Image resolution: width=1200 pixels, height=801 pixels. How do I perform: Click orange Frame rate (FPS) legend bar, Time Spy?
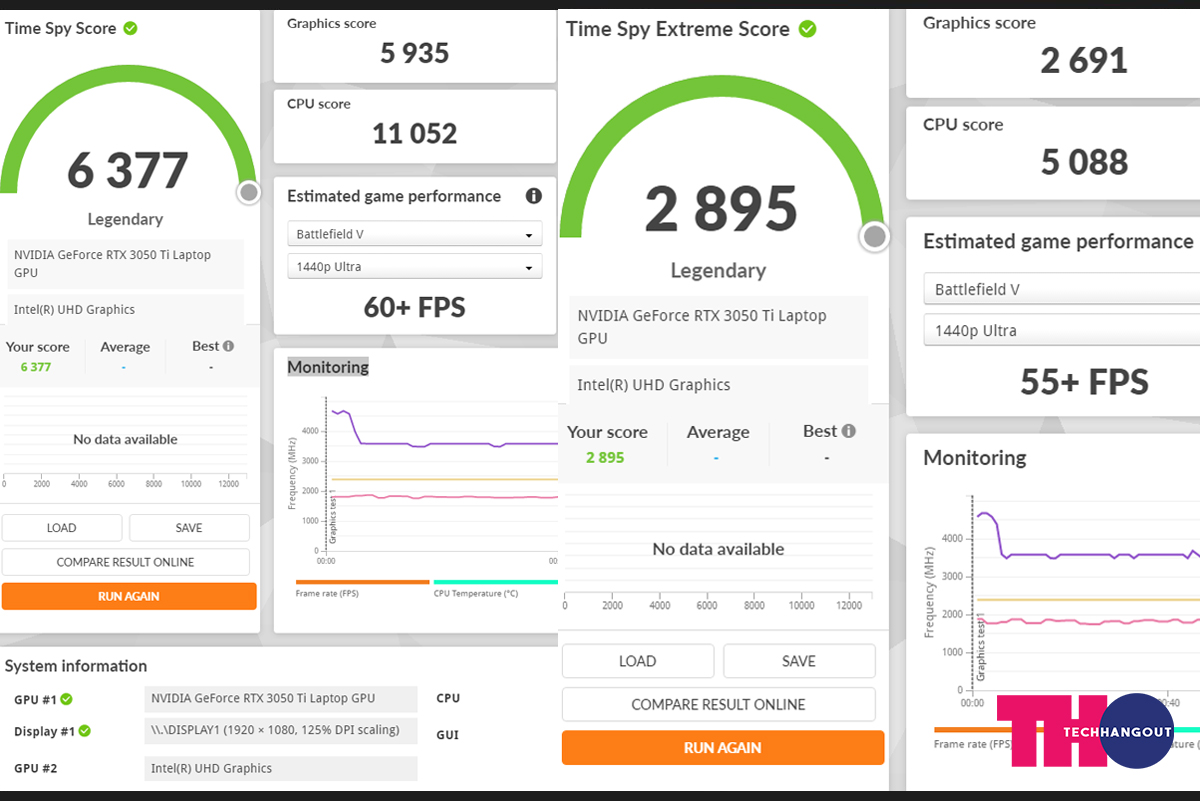pyautogui.click(x=362, y=581)
